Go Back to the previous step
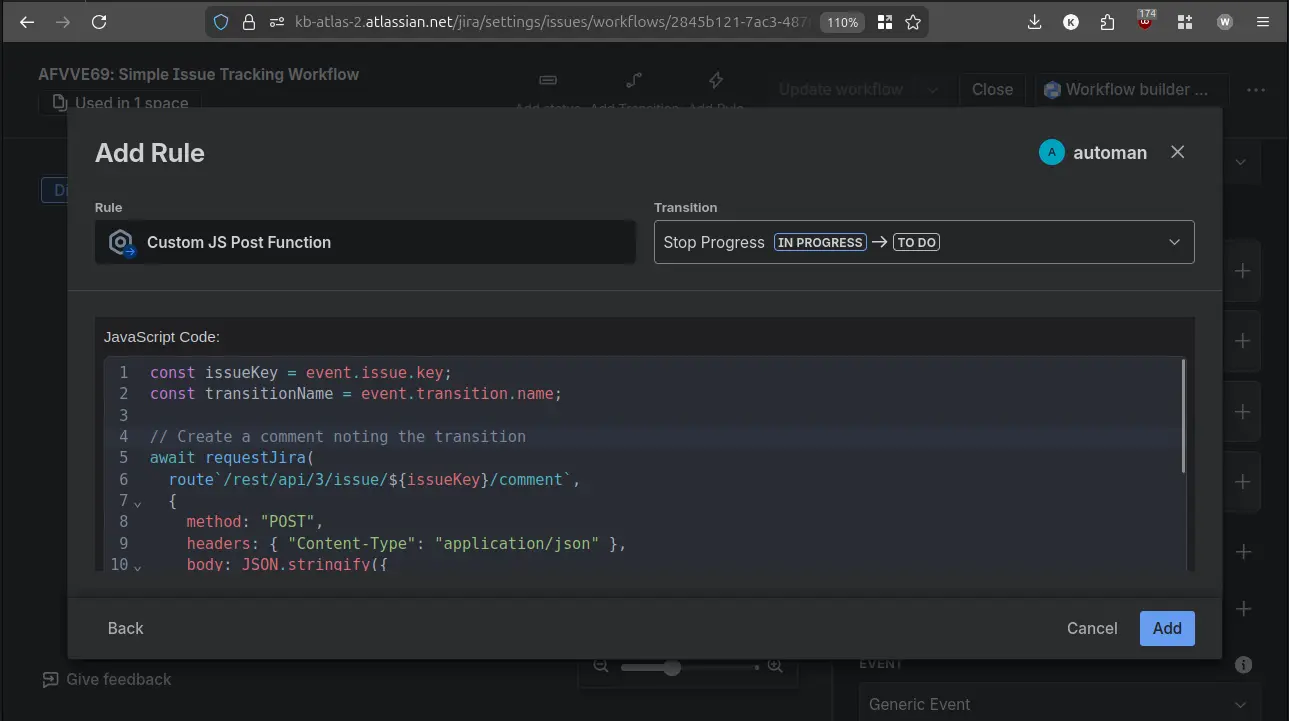 (x=126, y=628)
